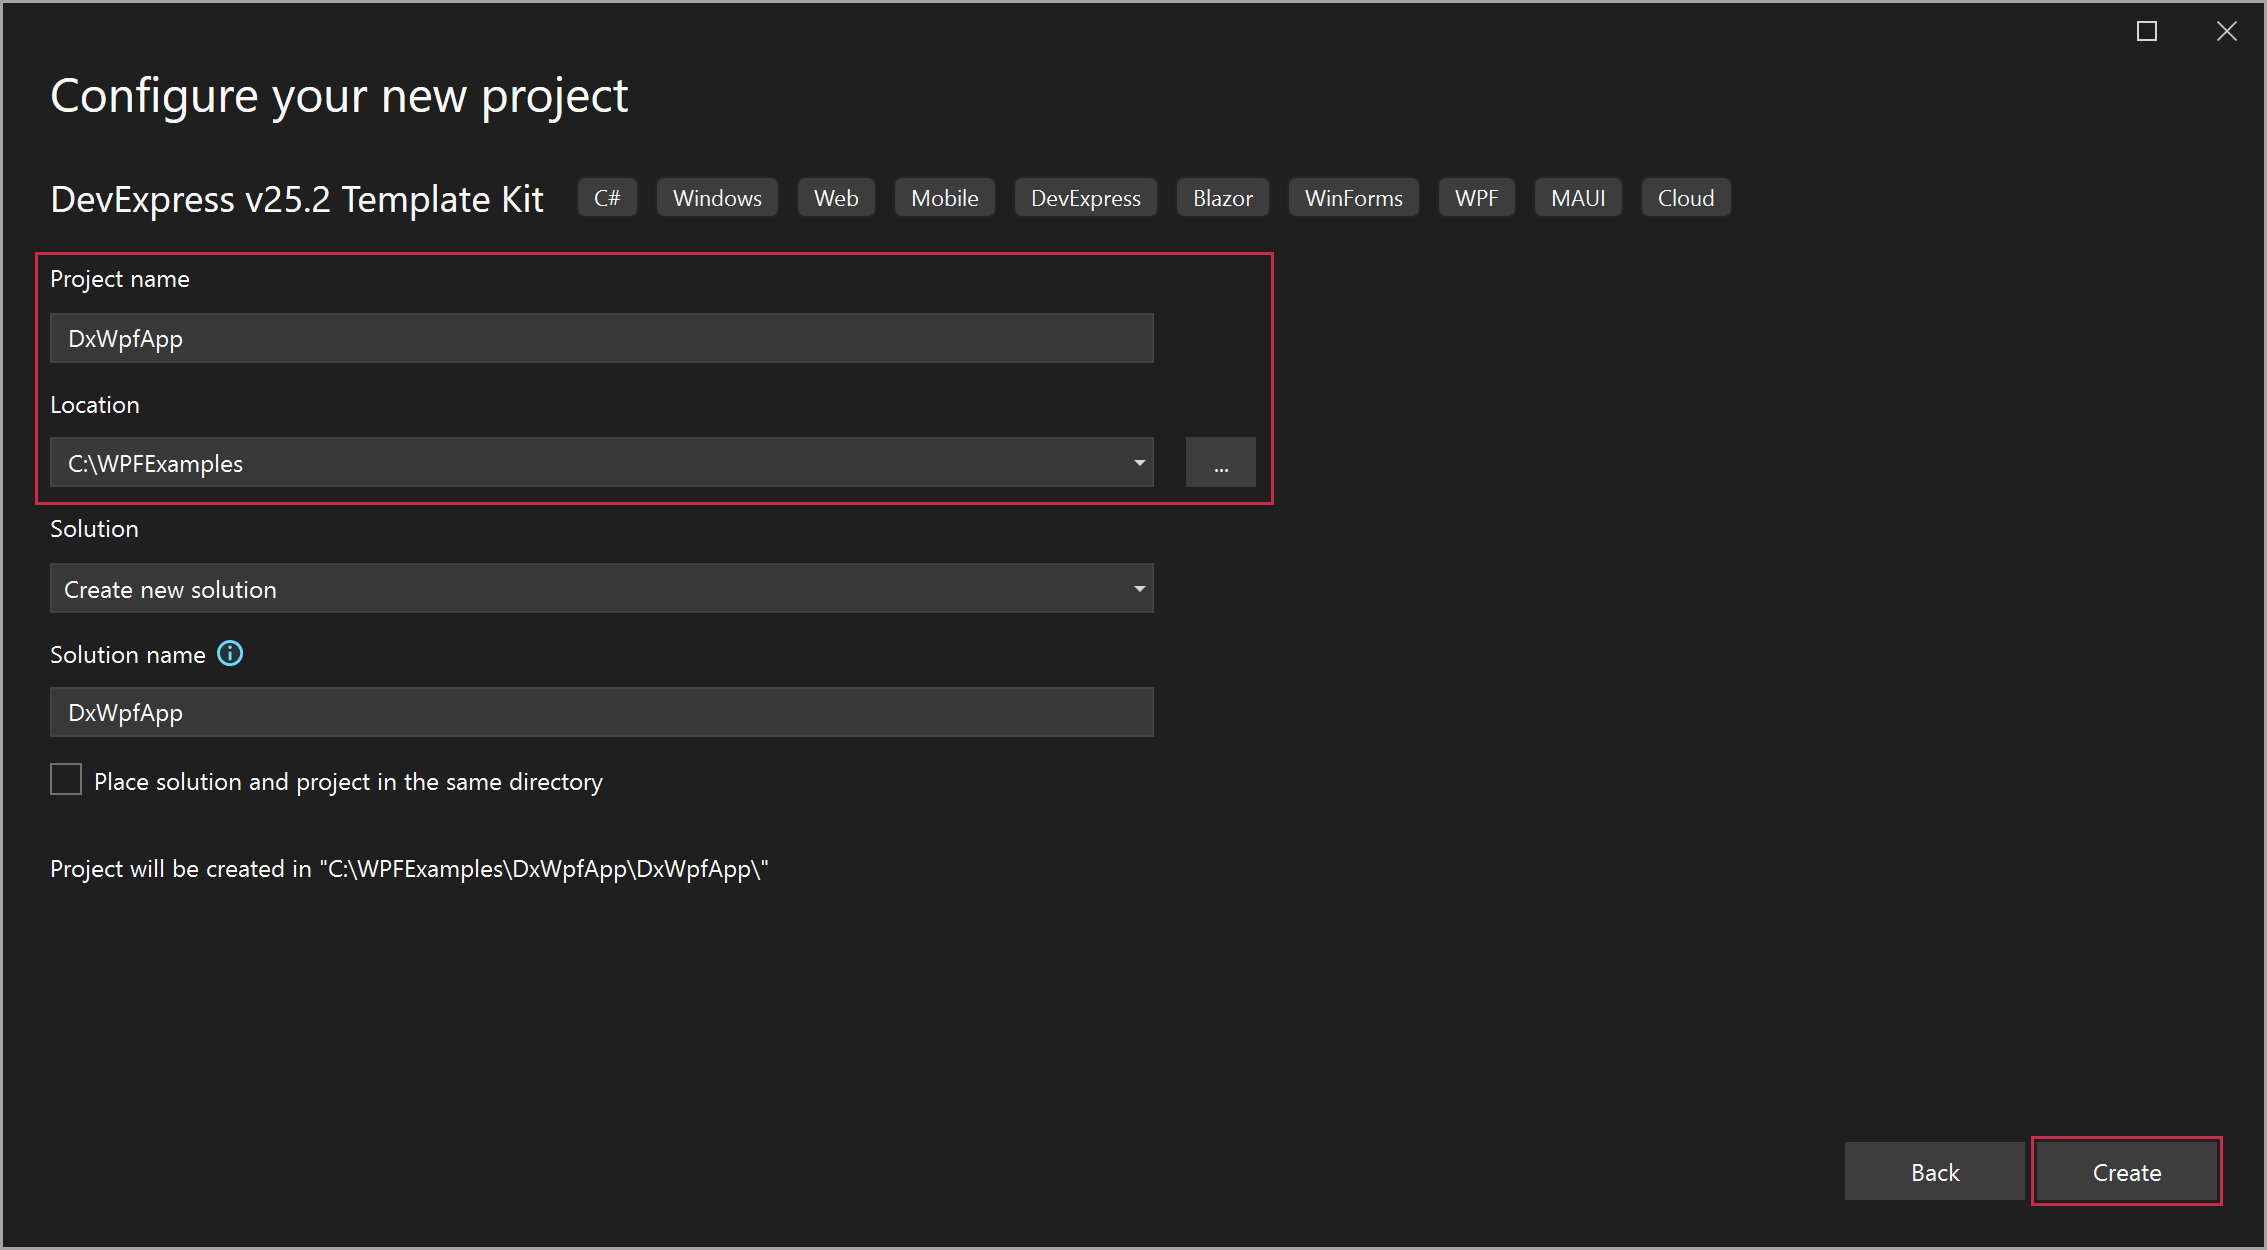Select the DevExpress tag
This screenshot has width=2267, height=1250.
coord(1085,197)
